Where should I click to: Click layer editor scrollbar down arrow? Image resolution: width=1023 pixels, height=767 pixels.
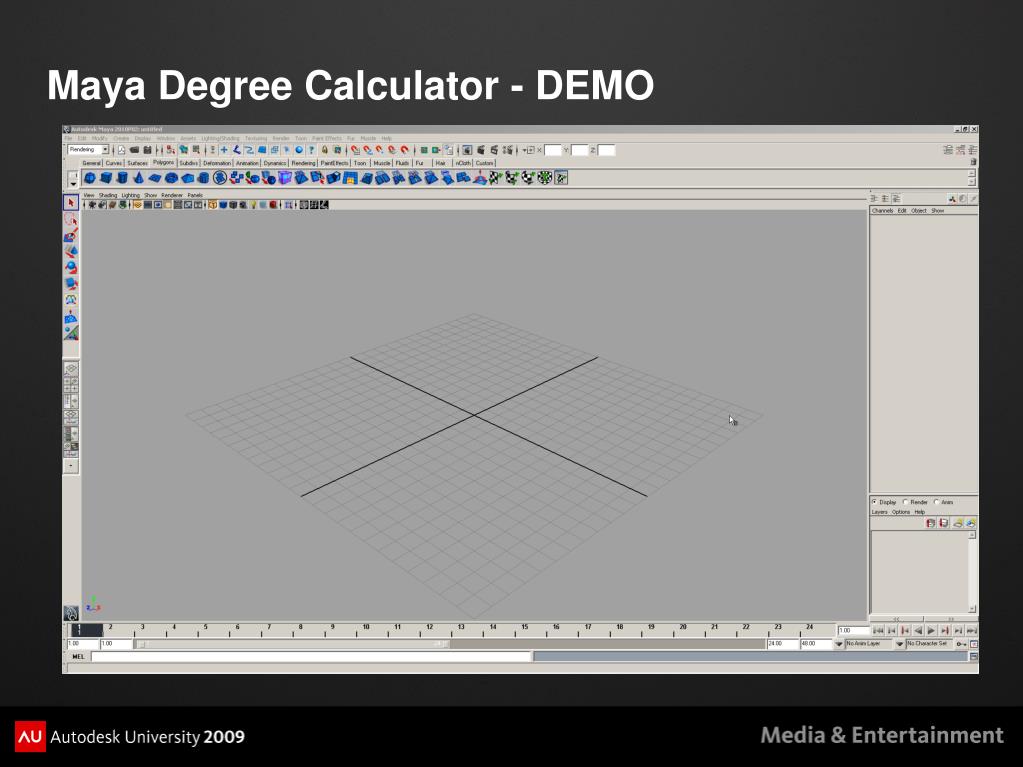coord(972,609)
